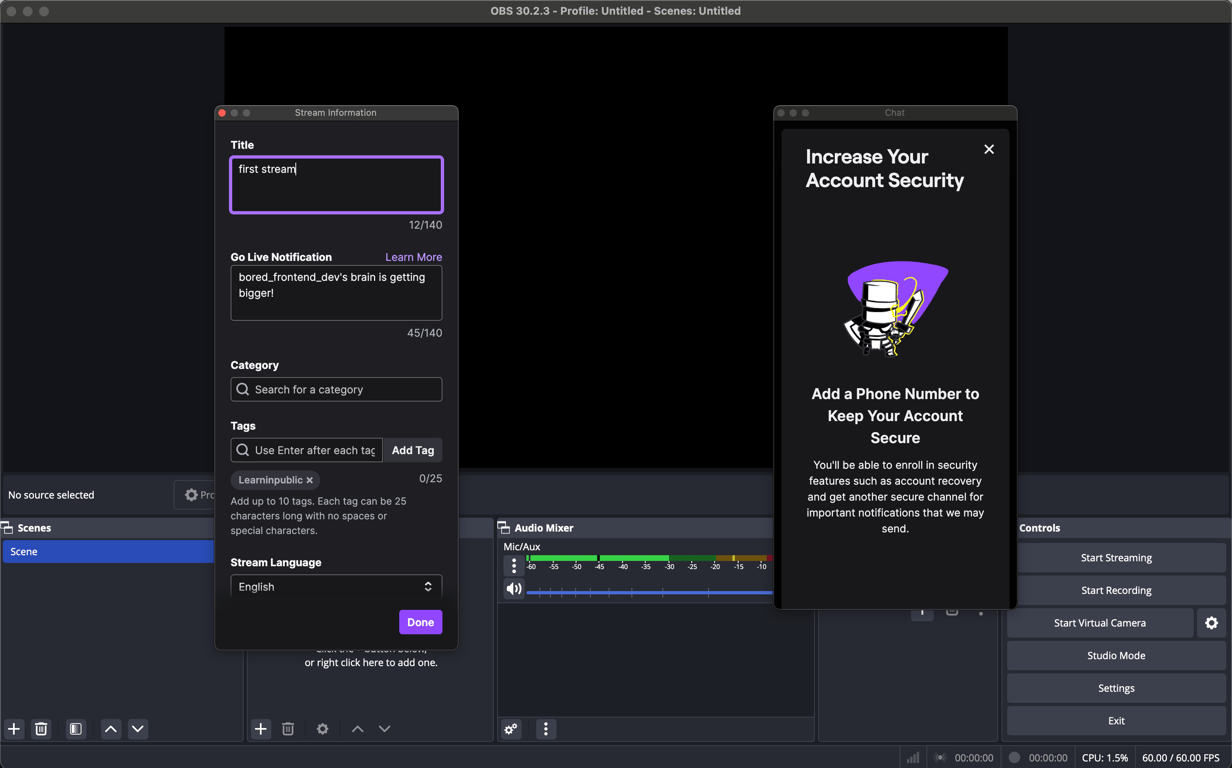Close the account security prompt in Chat
The image size is (1232, 768).
coord(989,149)
